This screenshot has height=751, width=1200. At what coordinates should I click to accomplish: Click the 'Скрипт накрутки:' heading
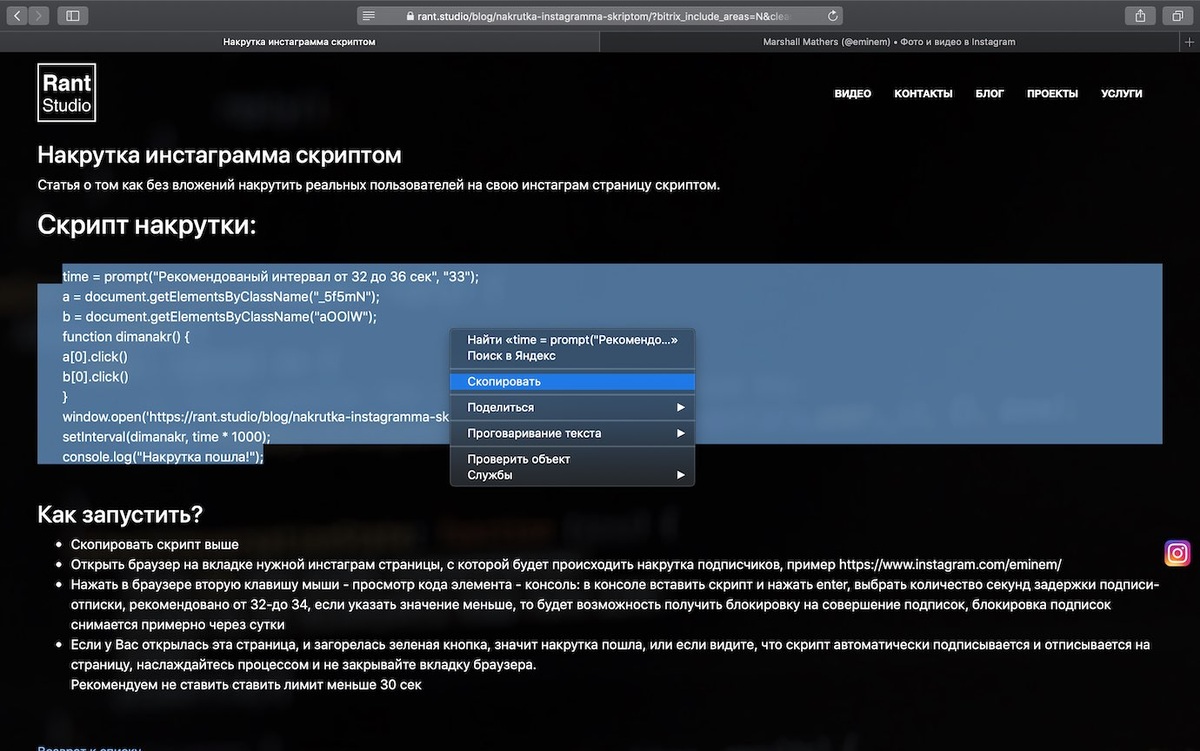click(147, 225)
